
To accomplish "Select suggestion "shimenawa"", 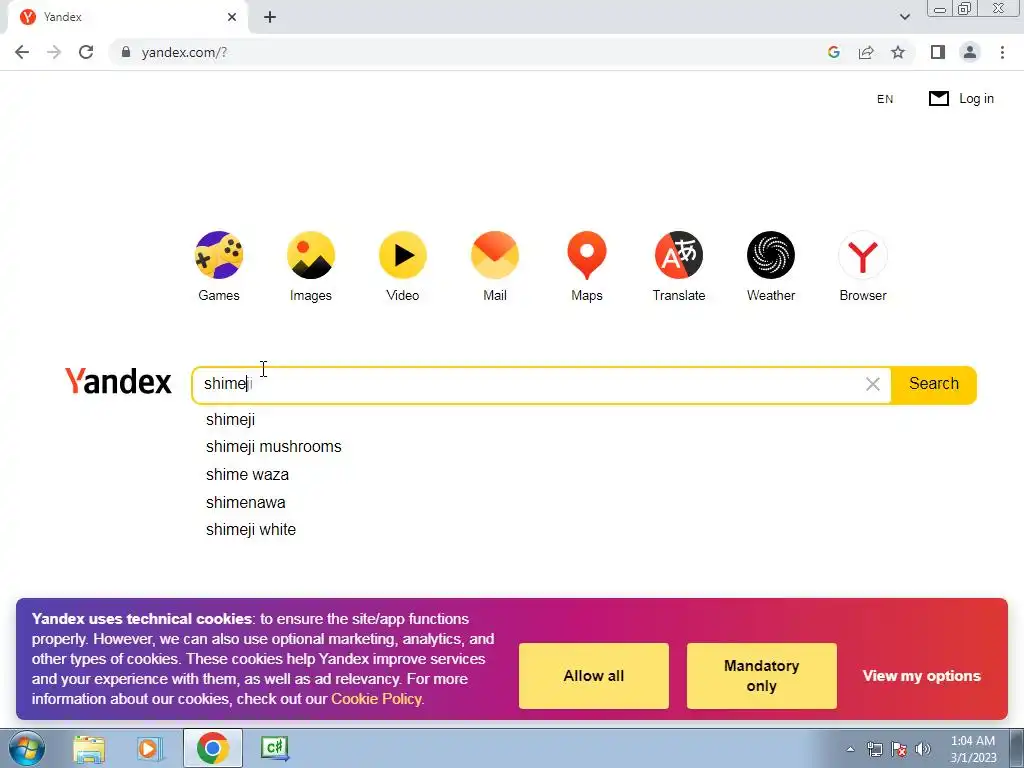I will coord(246,502).
